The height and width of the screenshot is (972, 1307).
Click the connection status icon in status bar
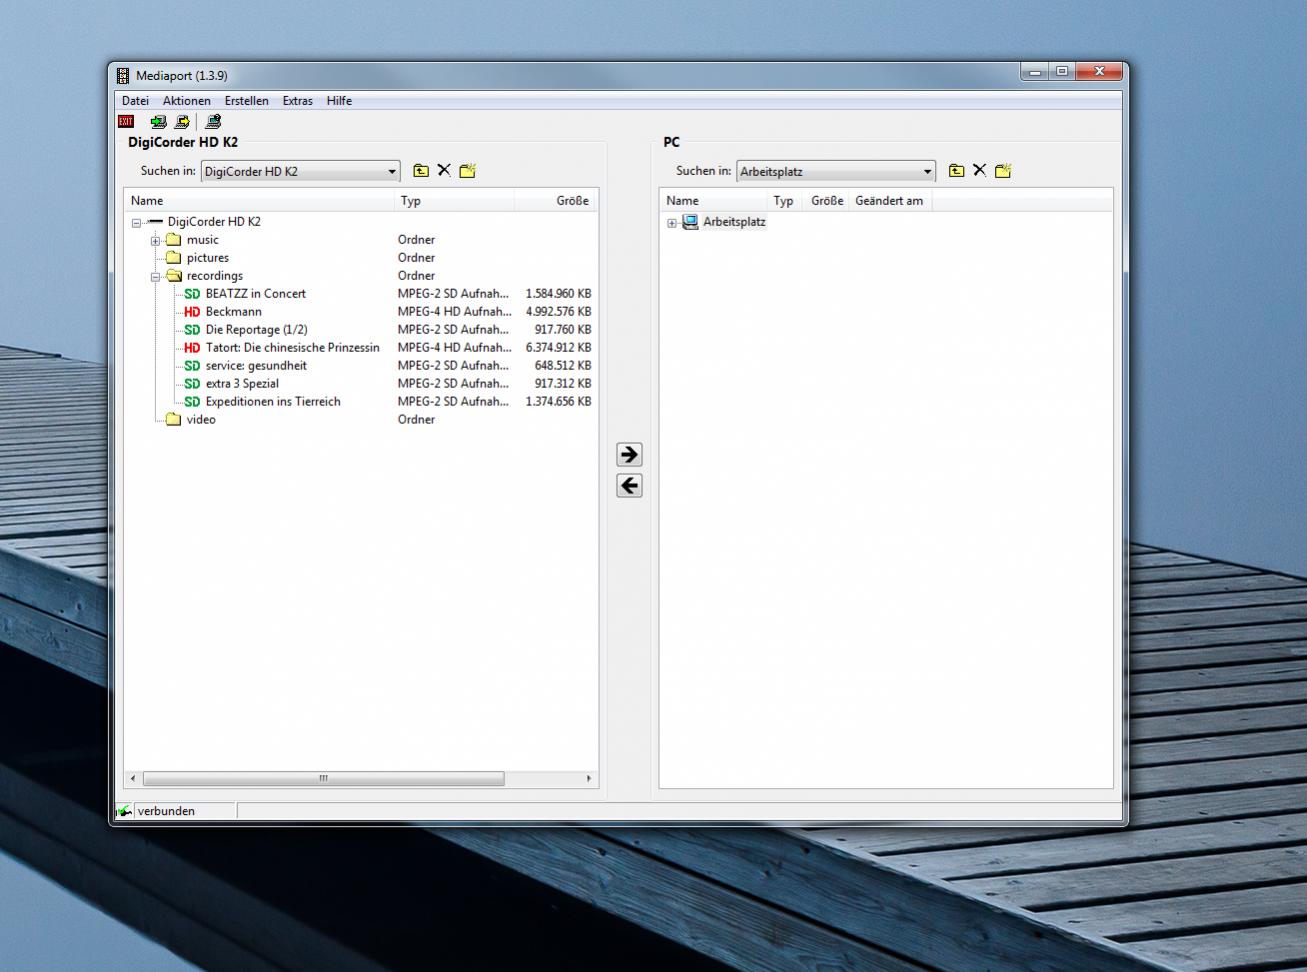pos(124,811)
